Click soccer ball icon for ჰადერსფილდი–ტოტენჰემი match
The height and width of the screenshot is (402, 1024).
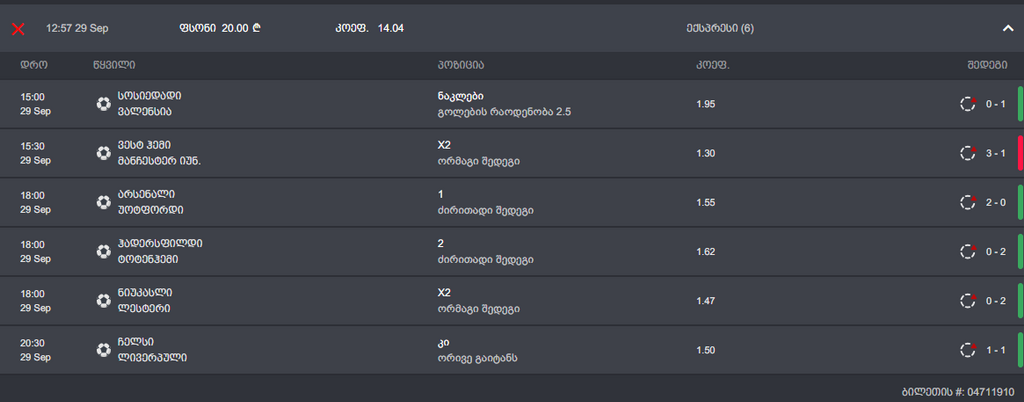point(103,251)
